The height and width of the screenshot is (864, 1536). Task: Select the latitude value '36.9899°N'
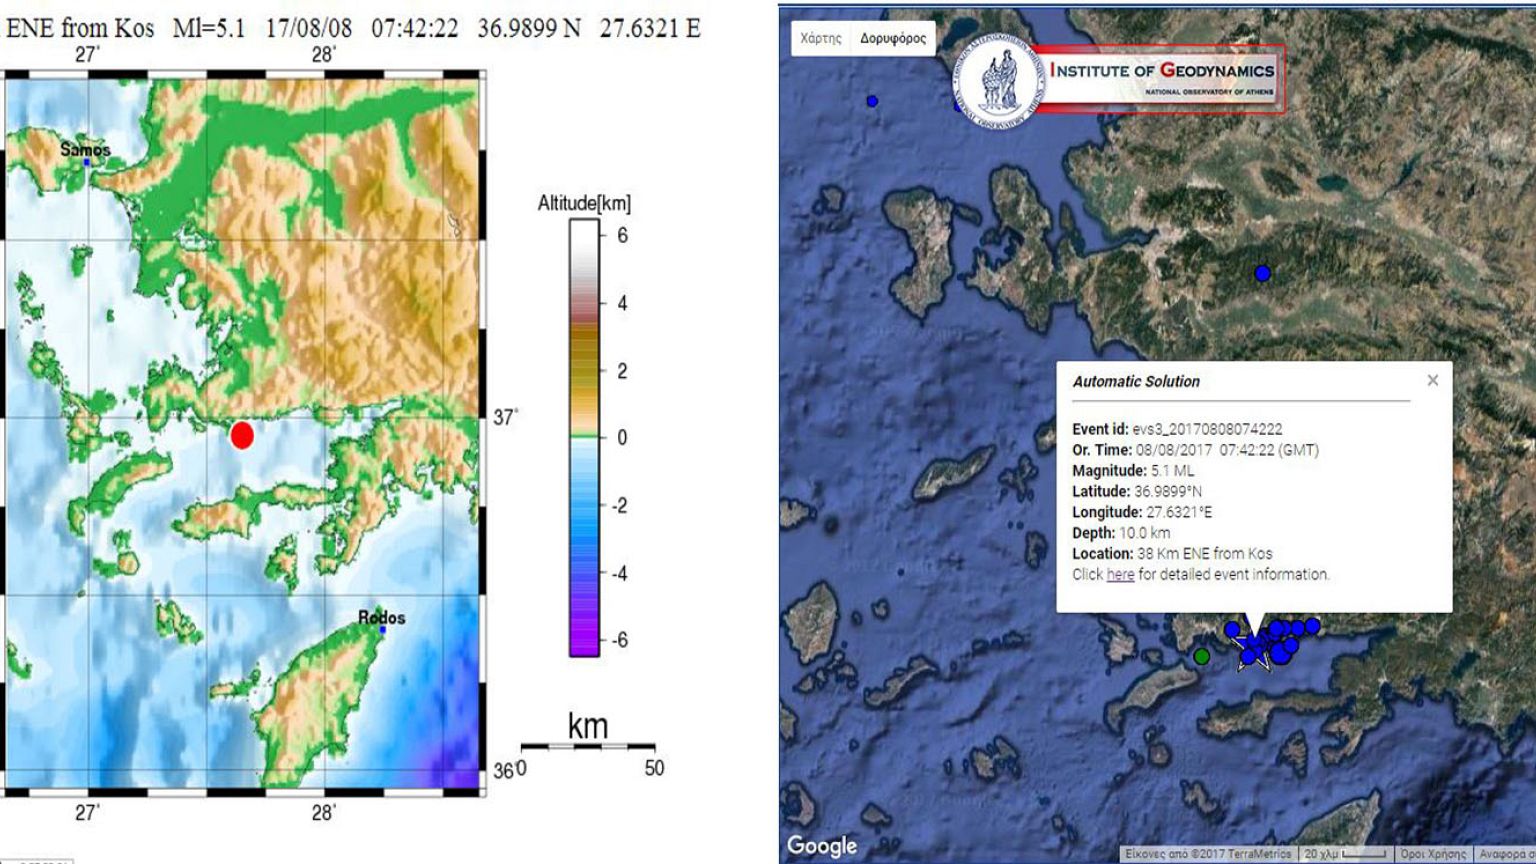click(x=1168, y=491)
